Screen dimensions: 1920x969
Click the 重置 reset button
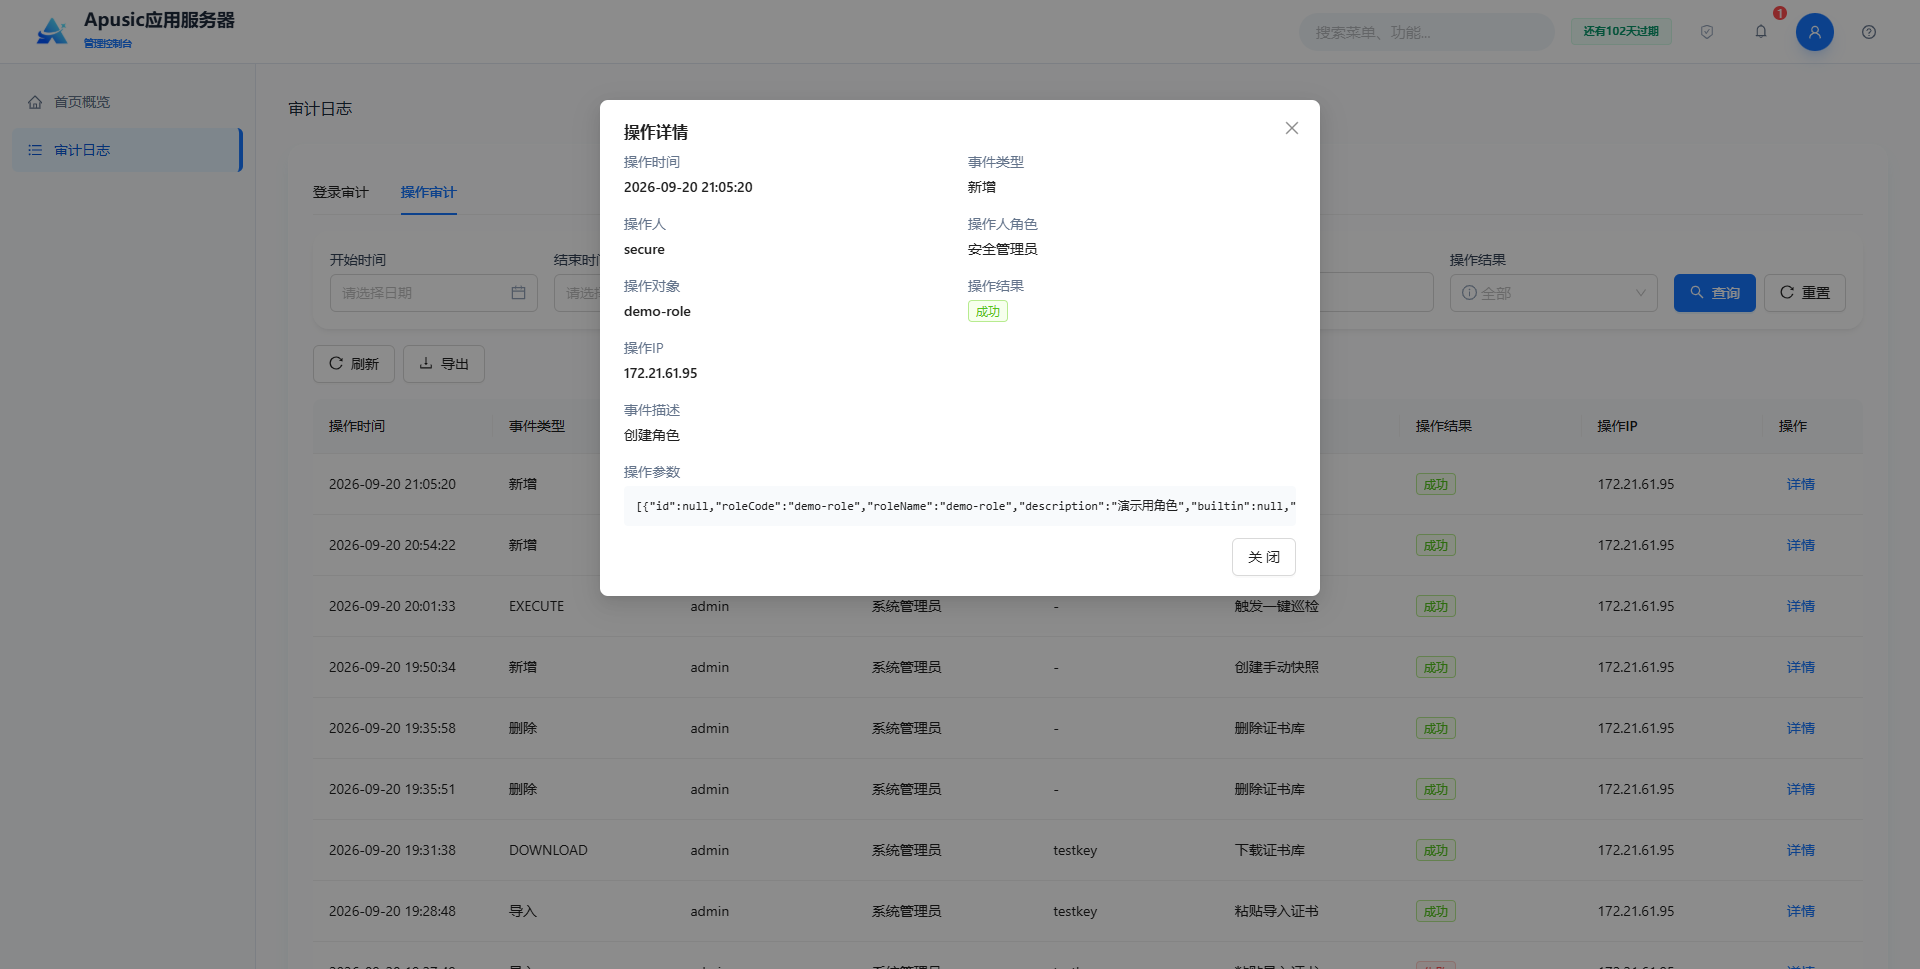[x=1805, y=293]
